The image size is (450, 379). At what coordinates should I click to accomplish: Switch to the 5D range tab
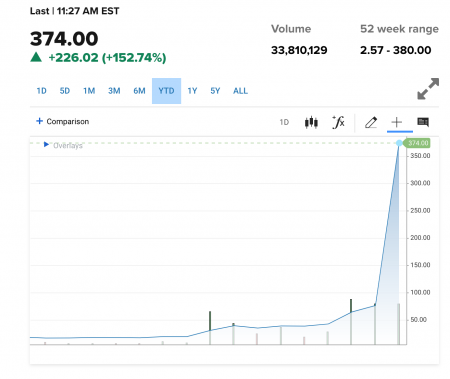65,91
